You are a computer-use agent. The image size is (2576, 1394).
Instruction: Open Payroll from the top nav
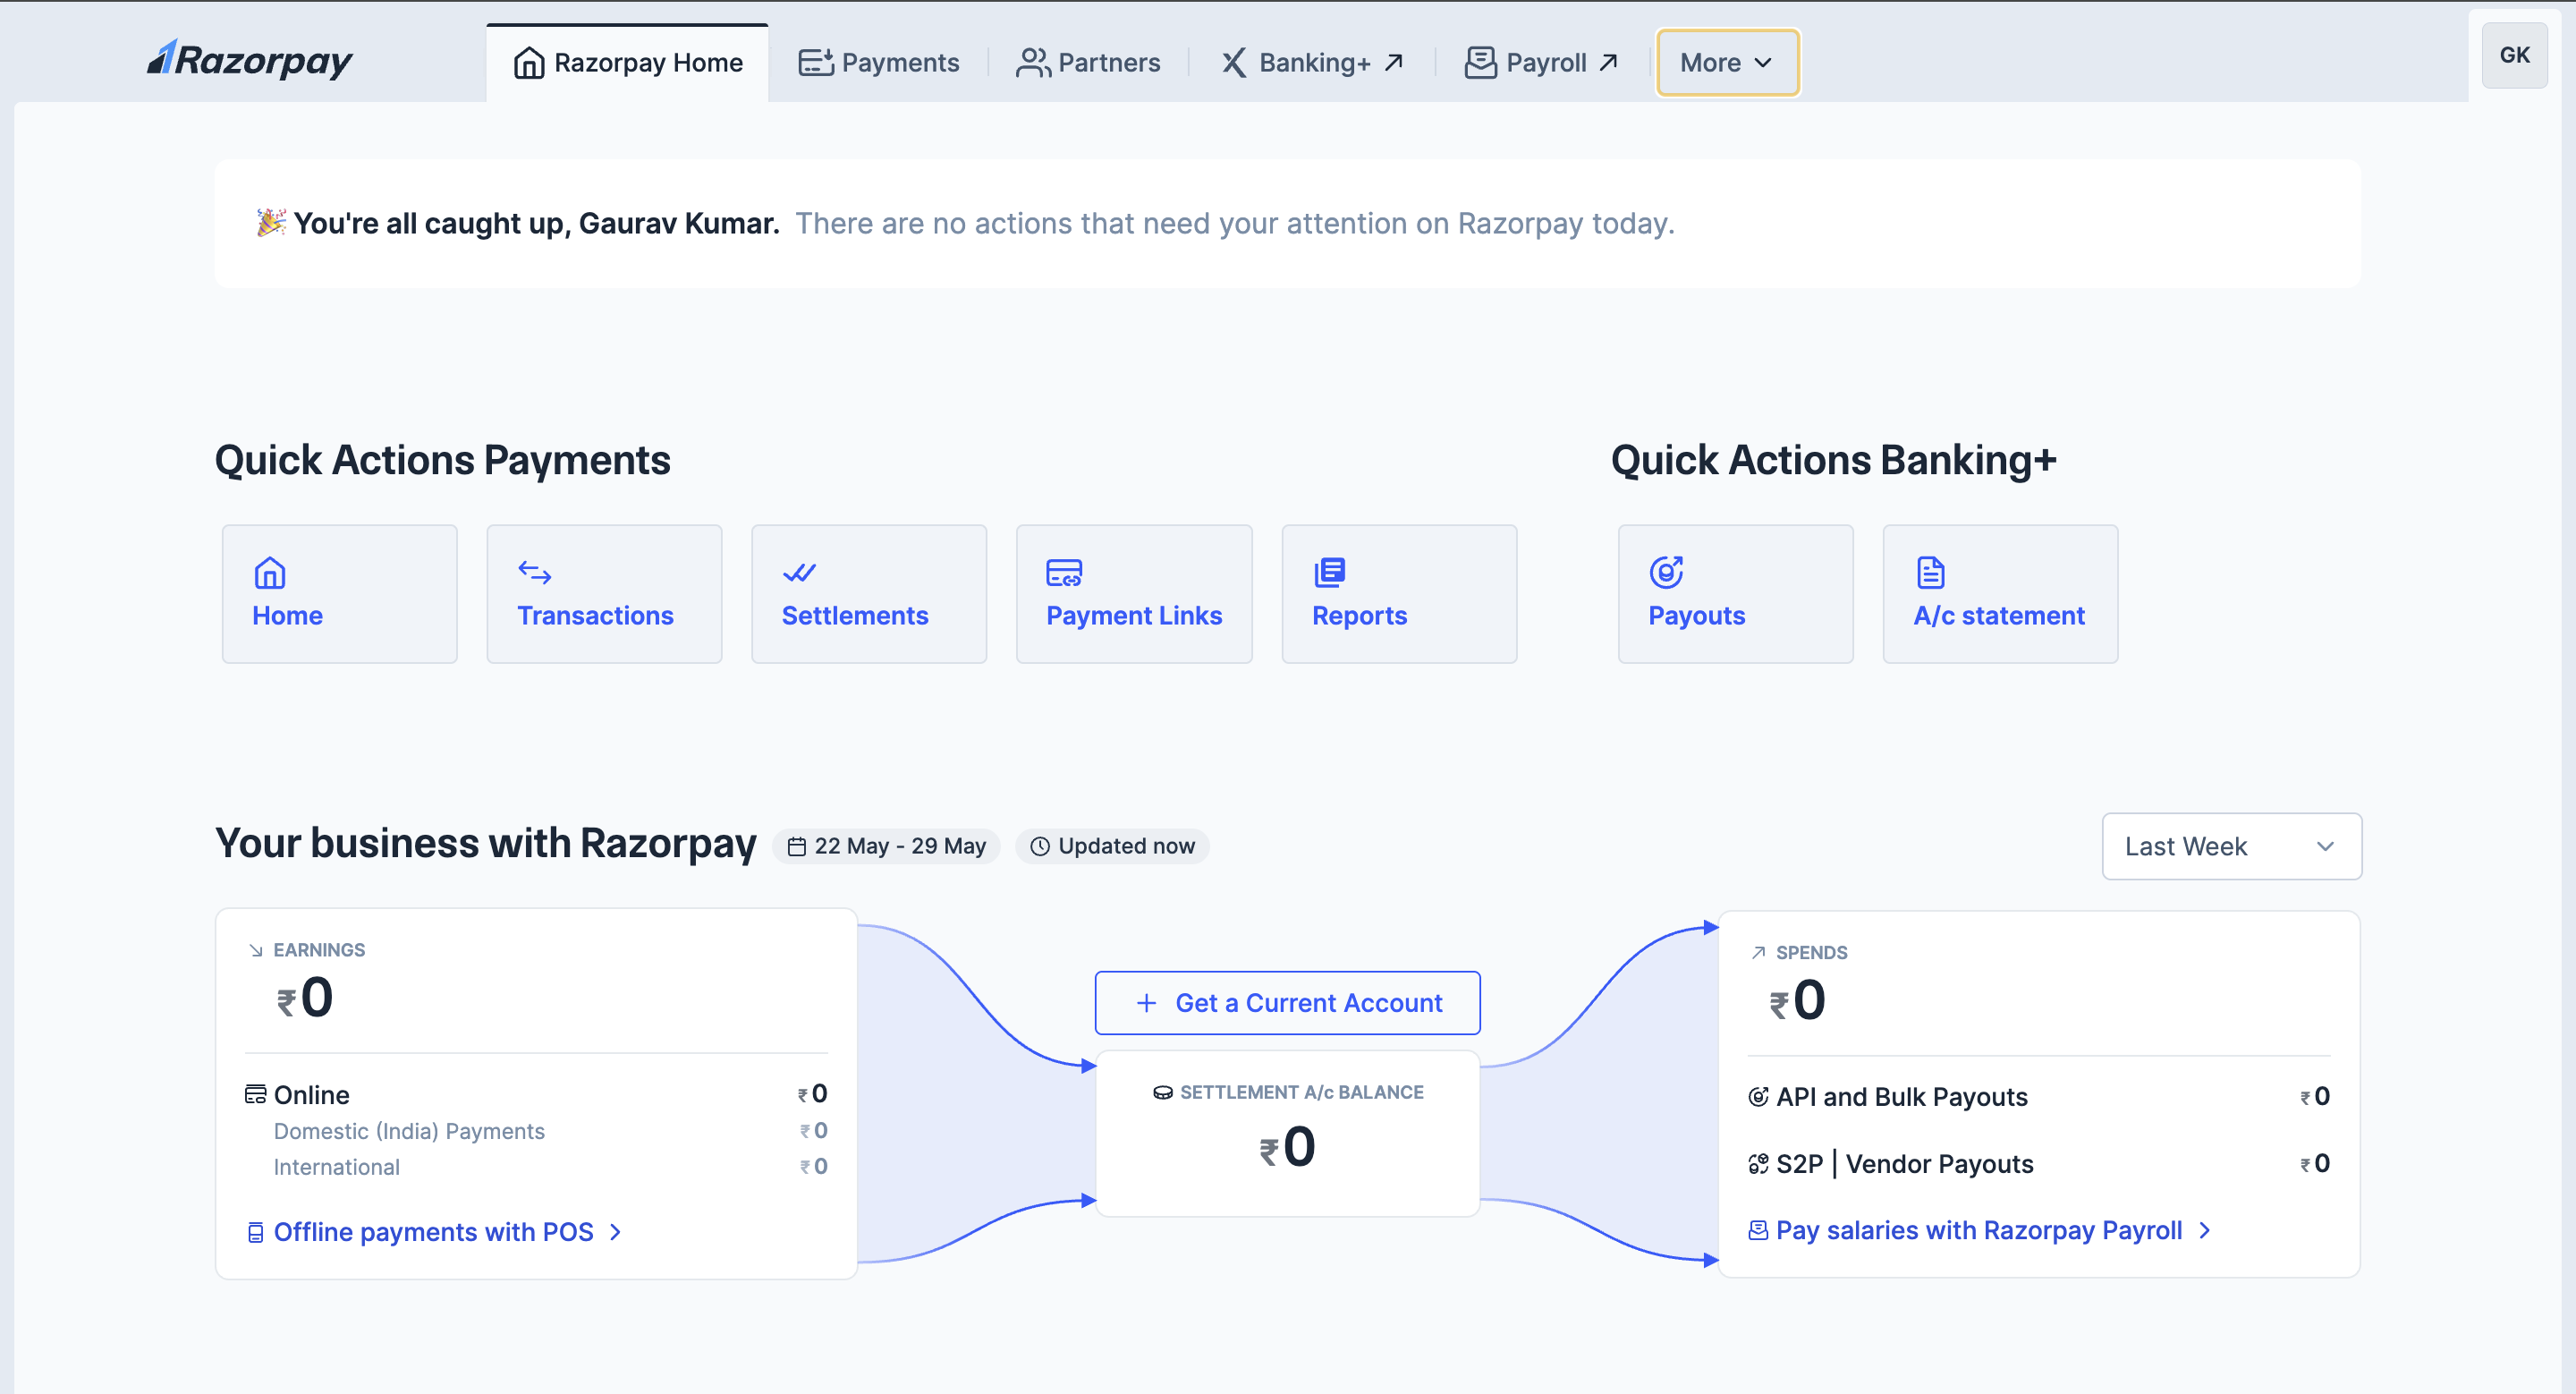pos(1541,63)
